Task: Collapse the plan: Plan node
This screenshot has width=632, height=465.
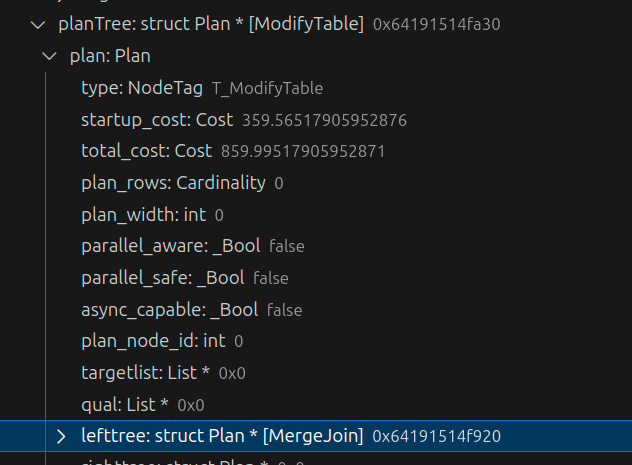Action: (x=50, y=56)
